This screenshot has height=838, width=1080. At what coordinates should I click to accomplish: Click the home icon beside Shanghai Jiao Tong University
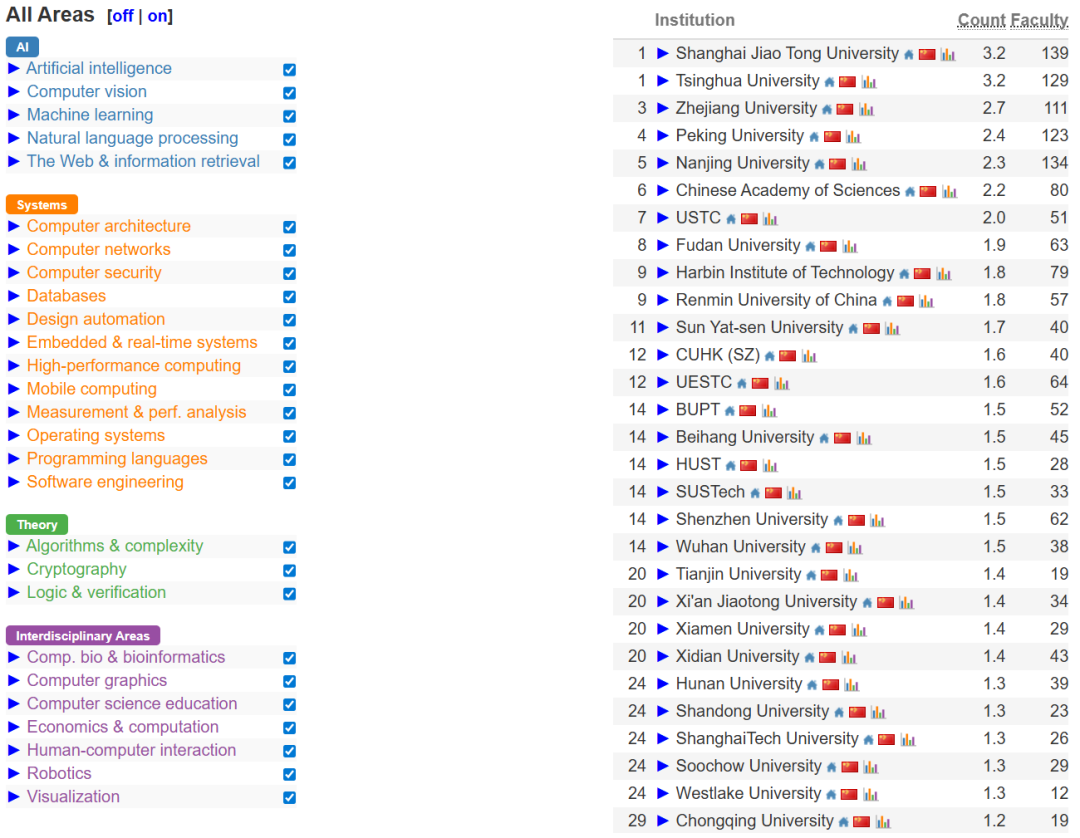tap(907, 53)
